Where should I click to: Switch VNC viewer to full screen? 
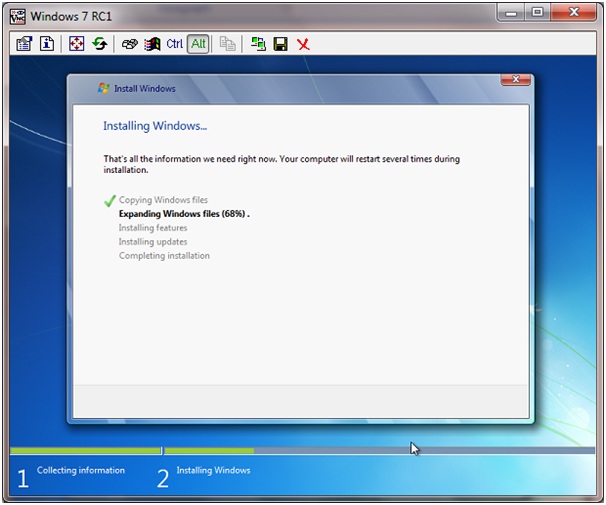click(x=76, y=44)
